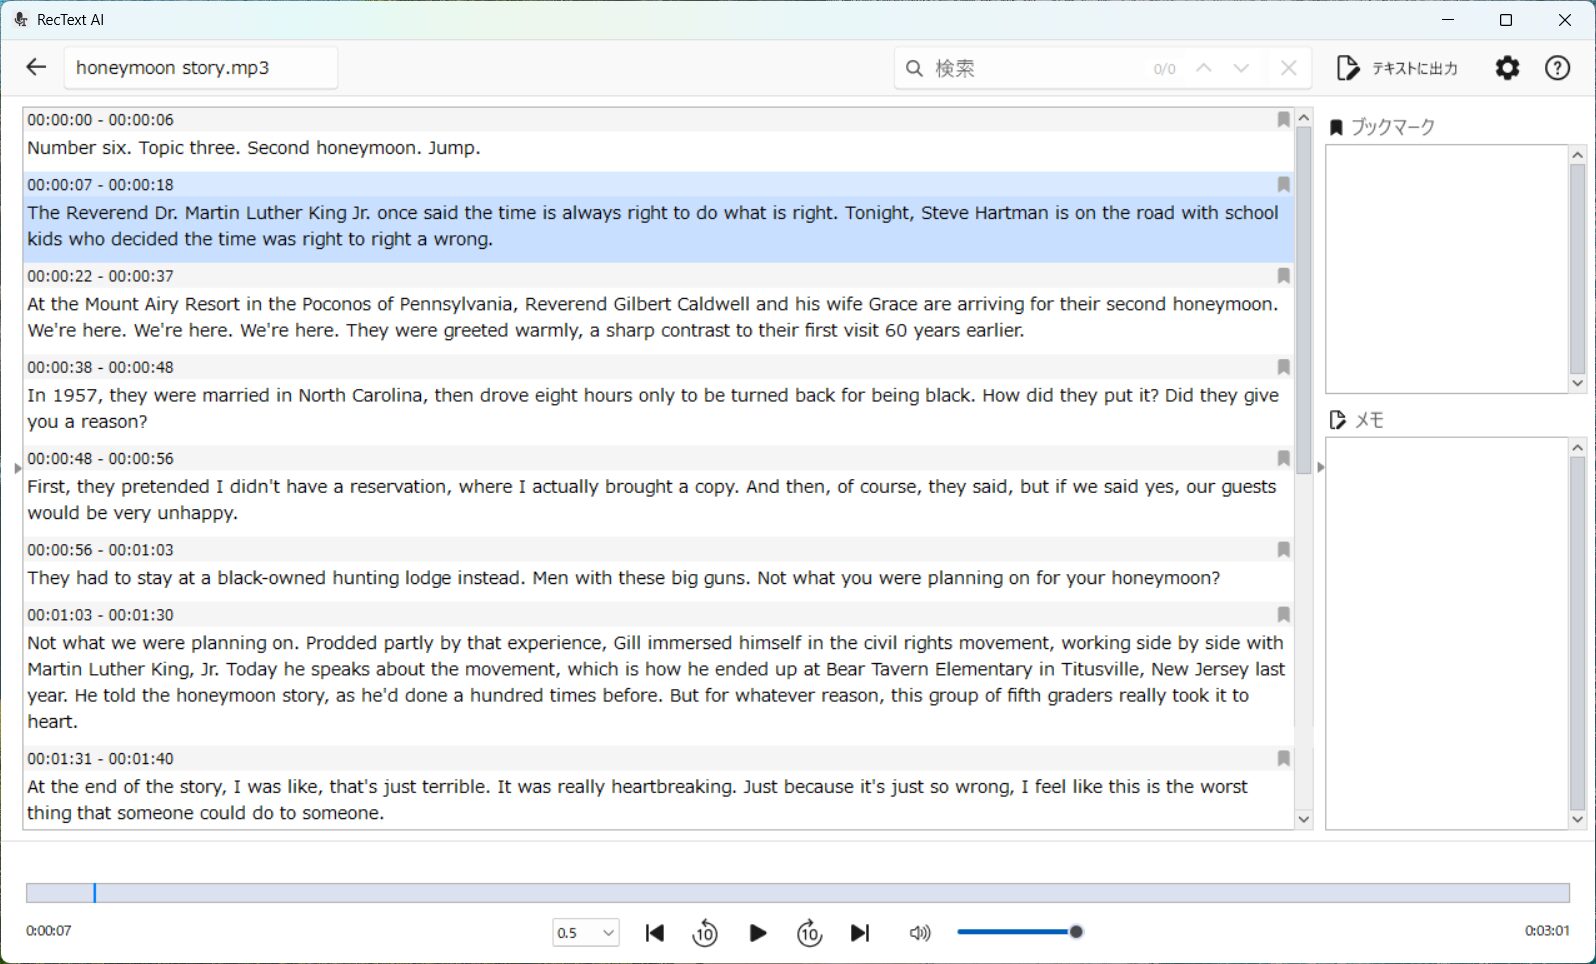Collapse the right side panel arrow

tap(1320, 467)
